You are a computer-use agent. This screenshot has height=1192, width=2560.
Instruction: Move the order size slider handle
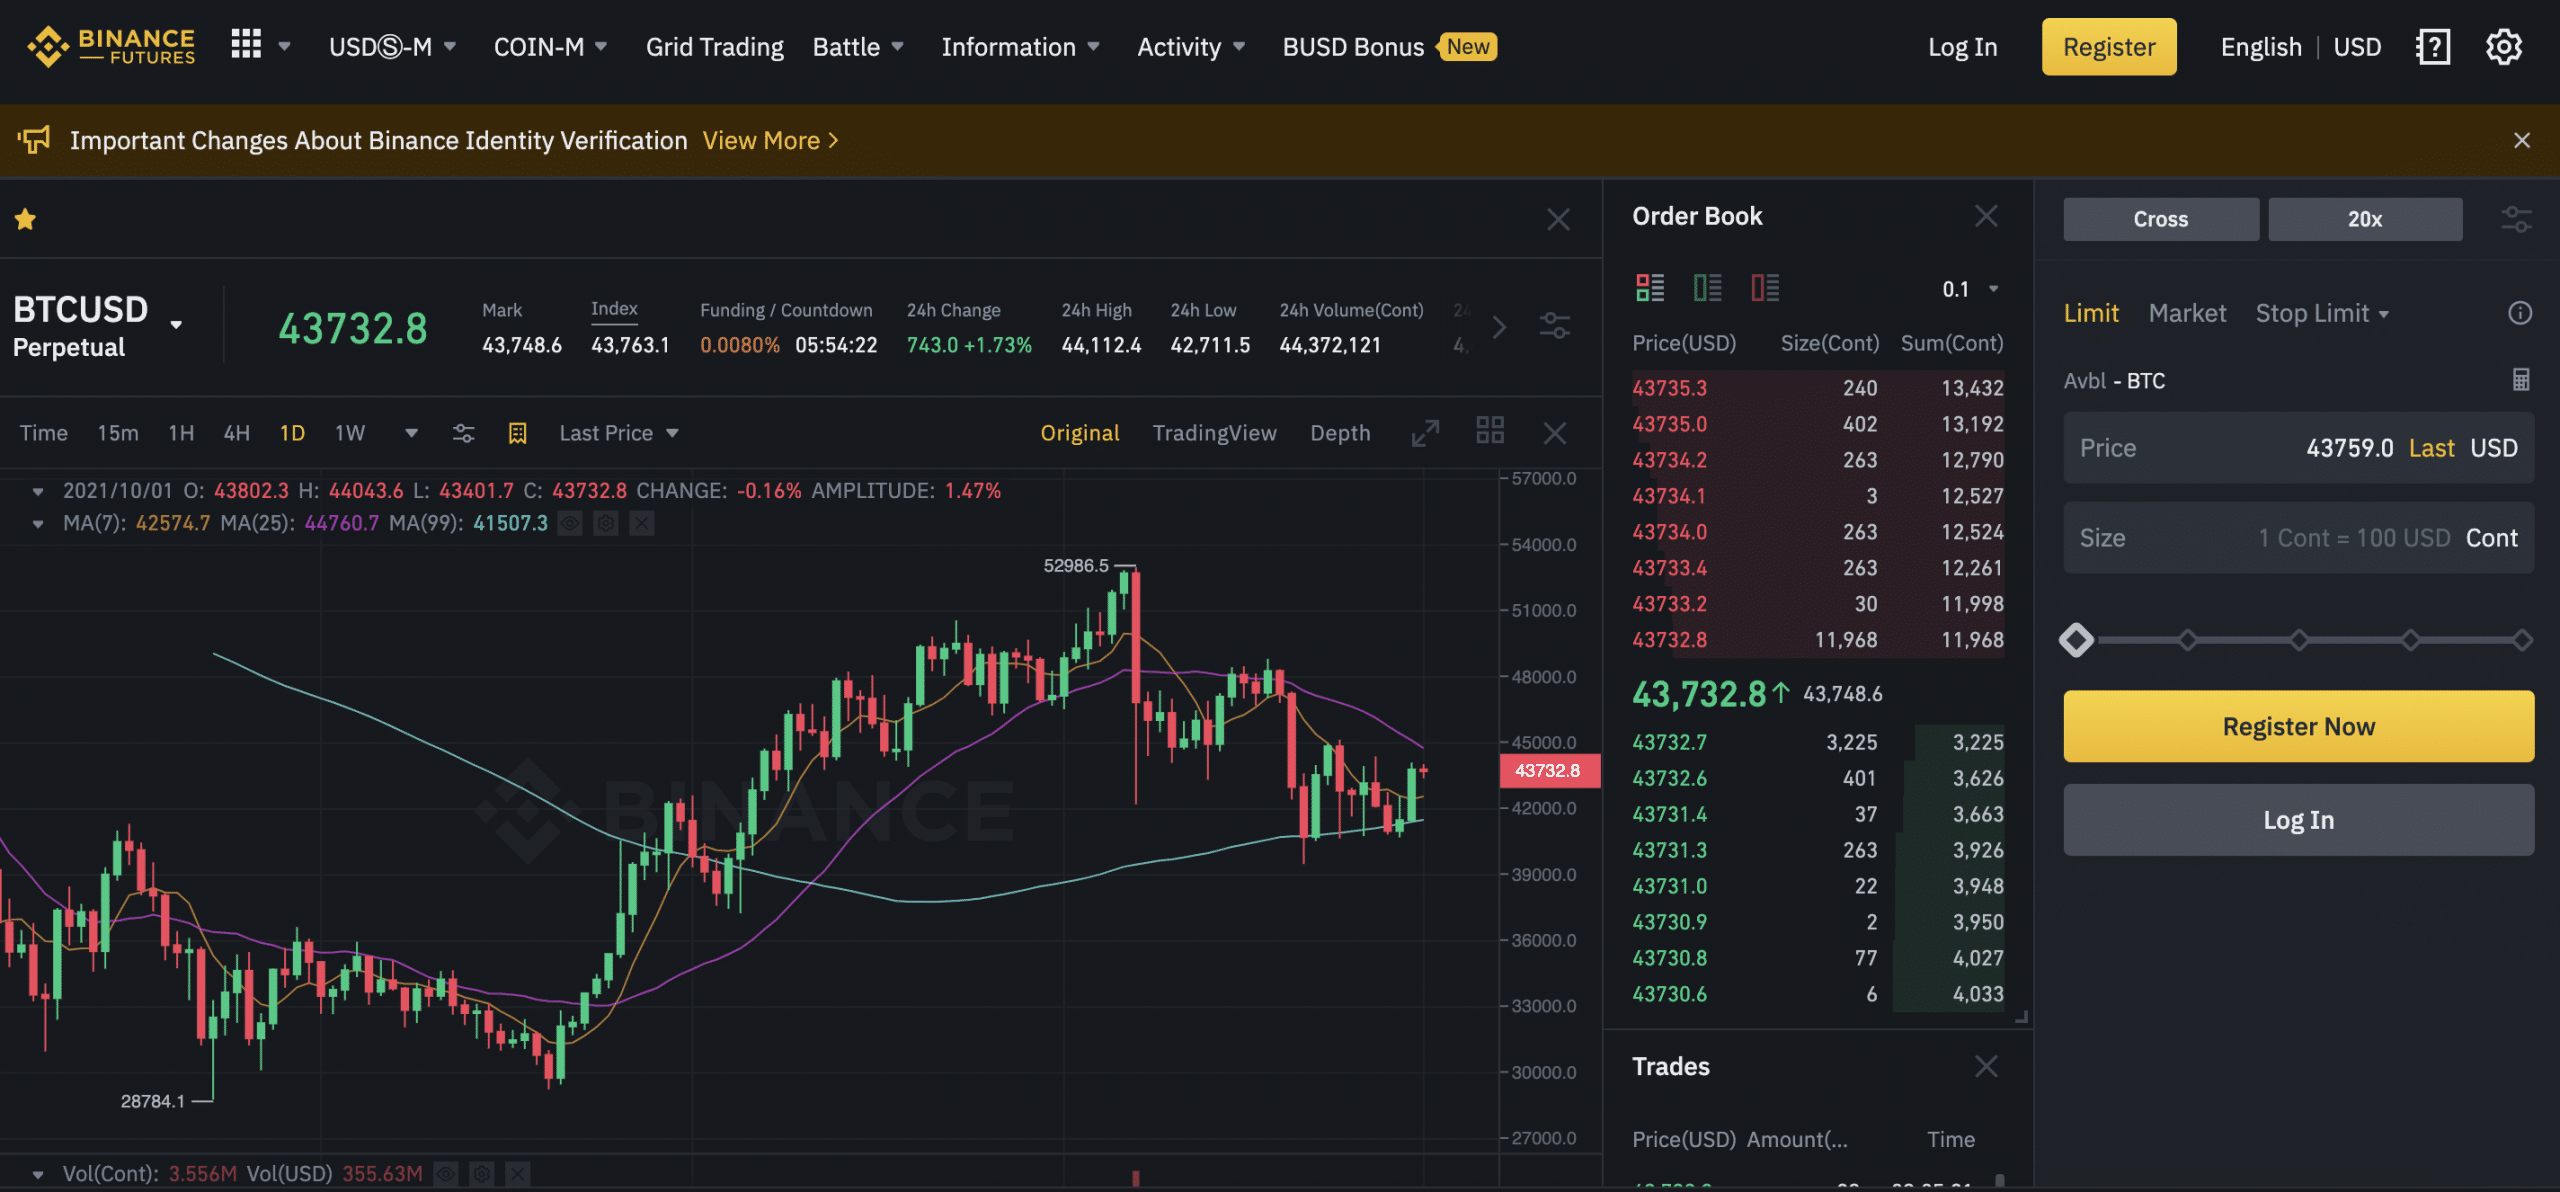click(2077, 640)
